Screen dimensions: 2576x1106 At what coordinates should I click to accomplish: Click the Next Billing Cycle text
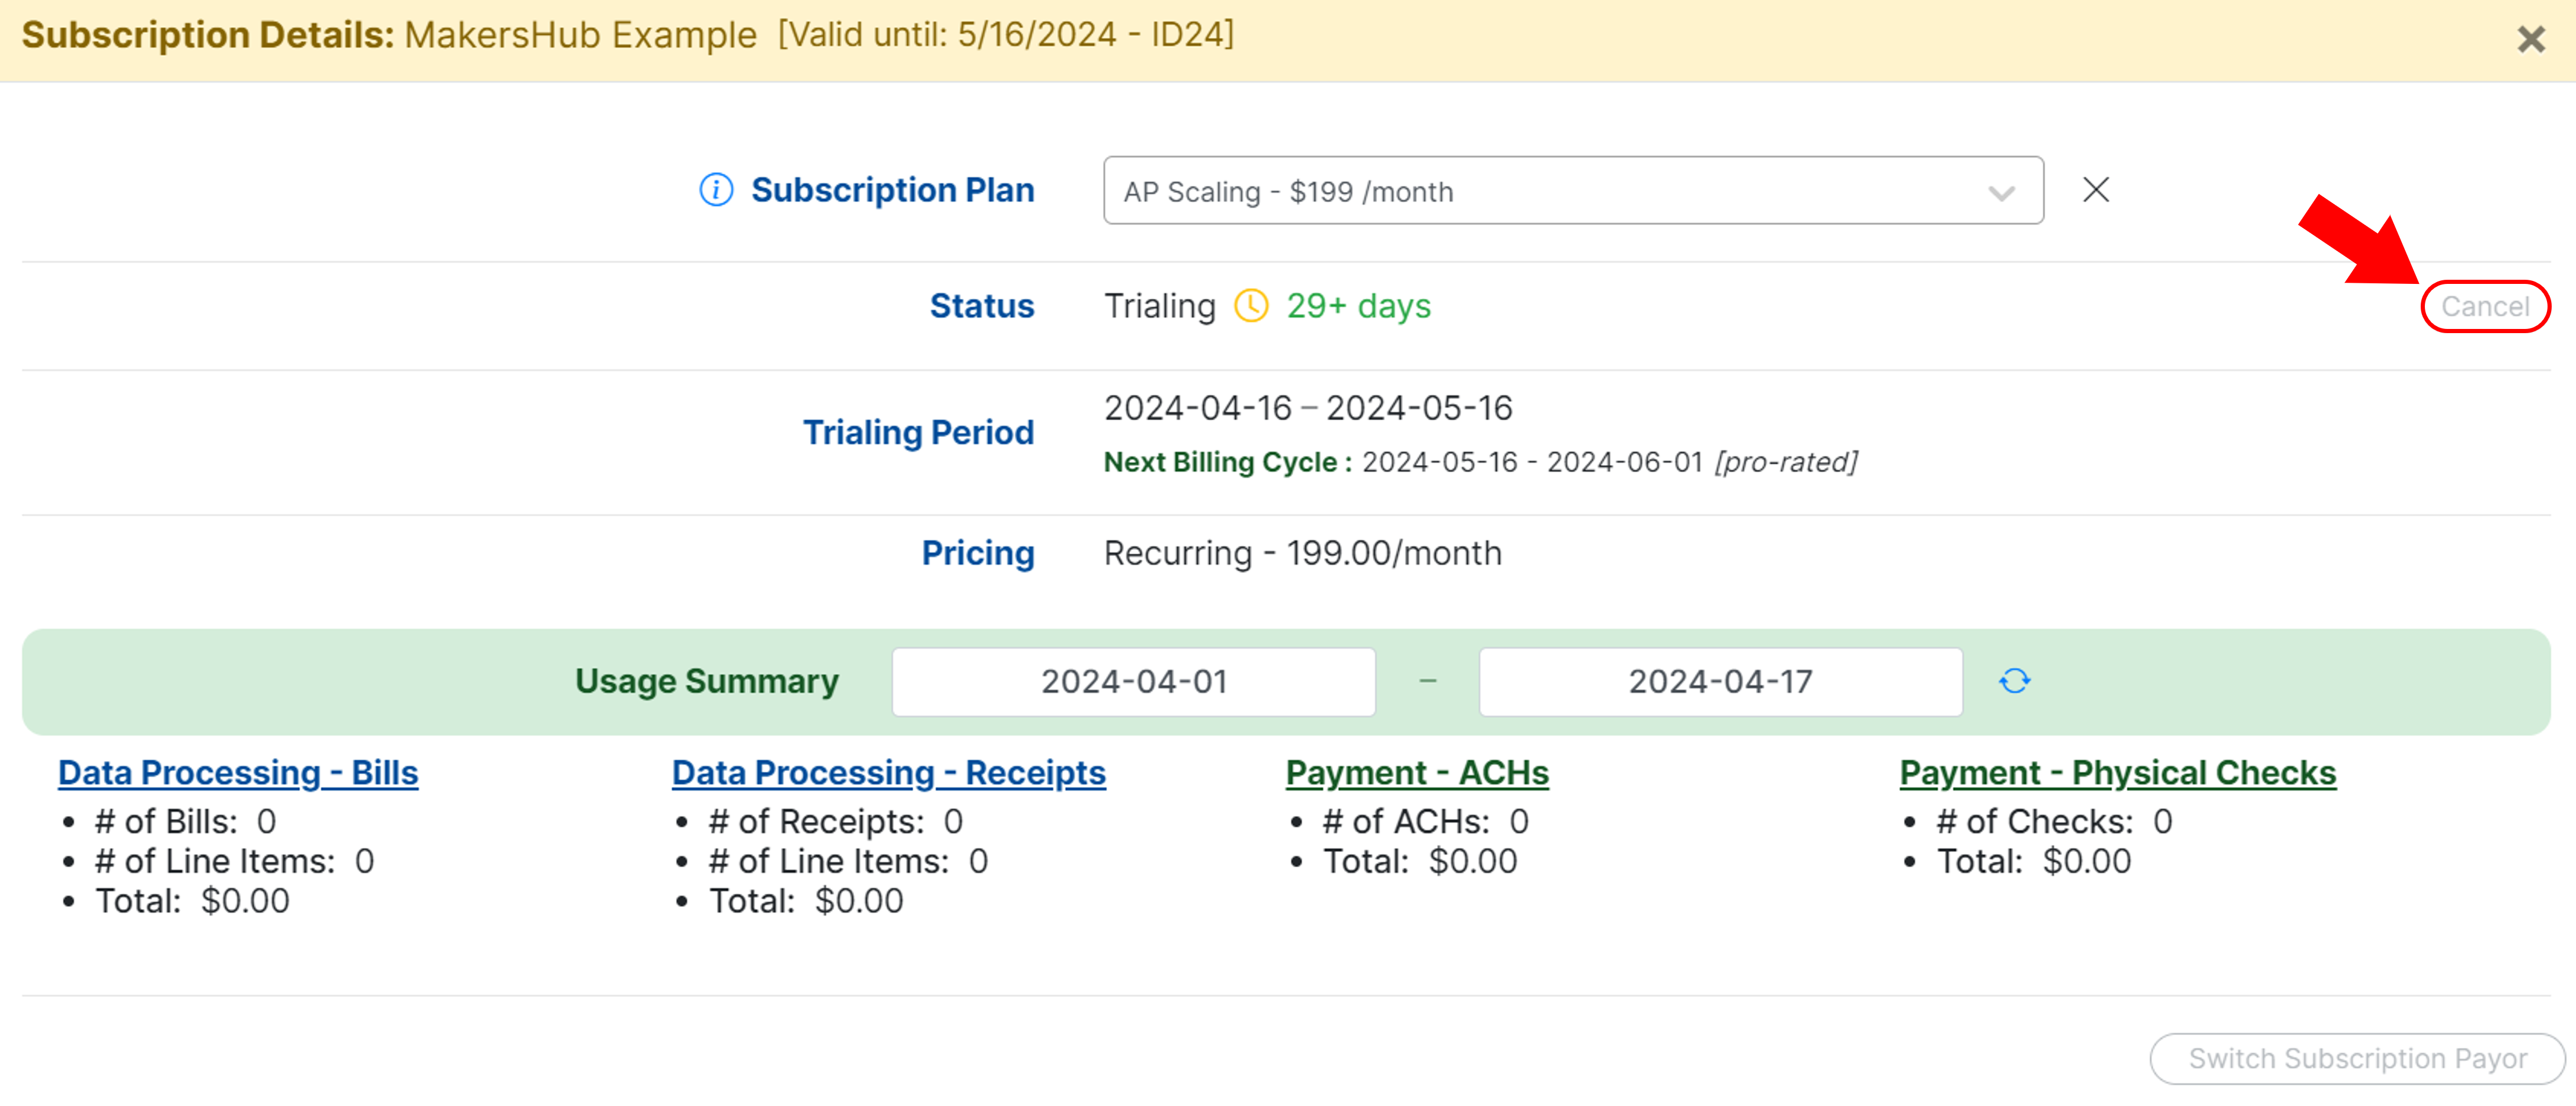(1228, 462)
